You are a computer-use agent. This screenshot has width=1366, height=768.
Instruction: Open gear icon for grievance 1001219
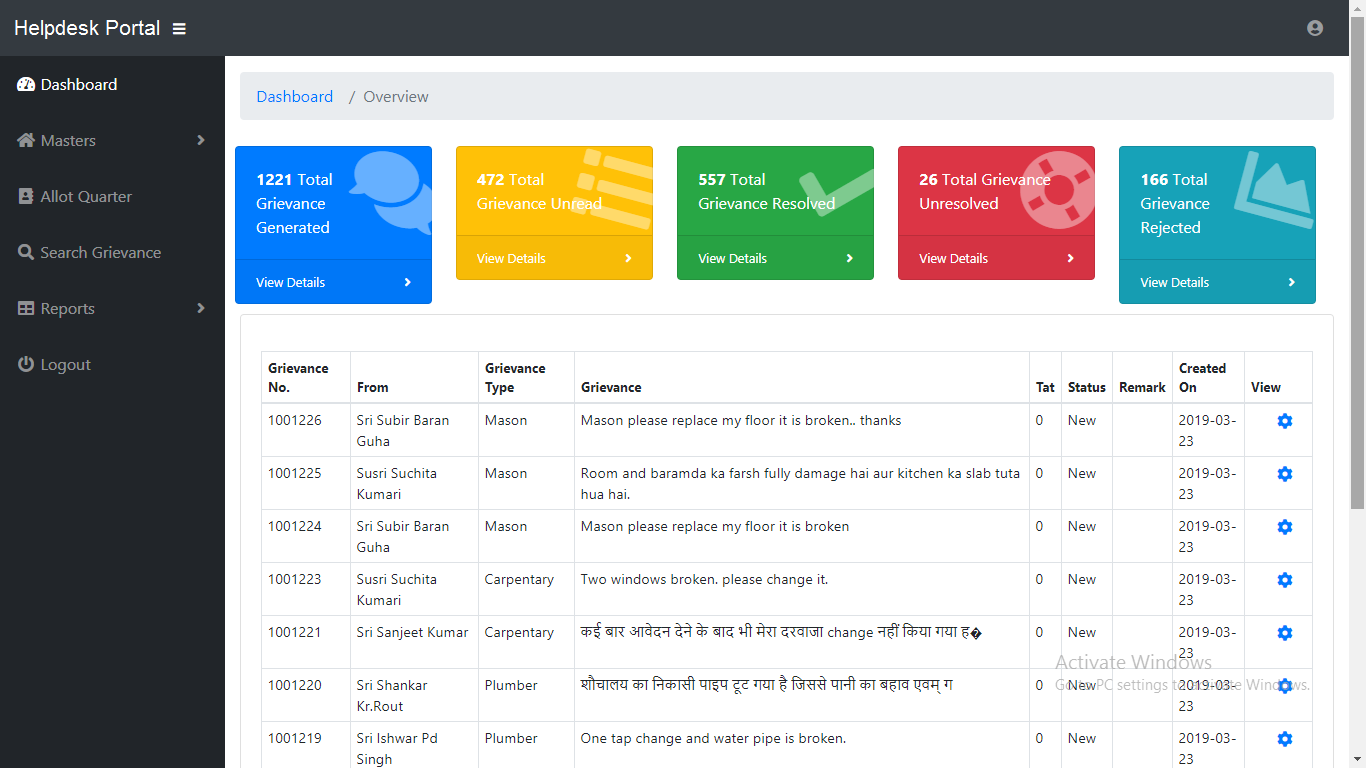(1285, 739)
